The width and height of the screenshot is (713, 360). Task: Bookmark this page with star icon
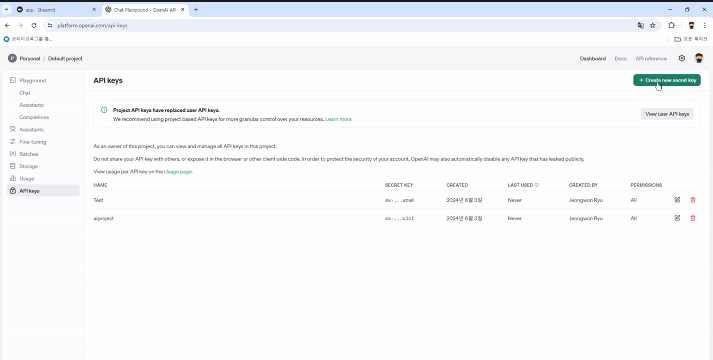(653, 25)
